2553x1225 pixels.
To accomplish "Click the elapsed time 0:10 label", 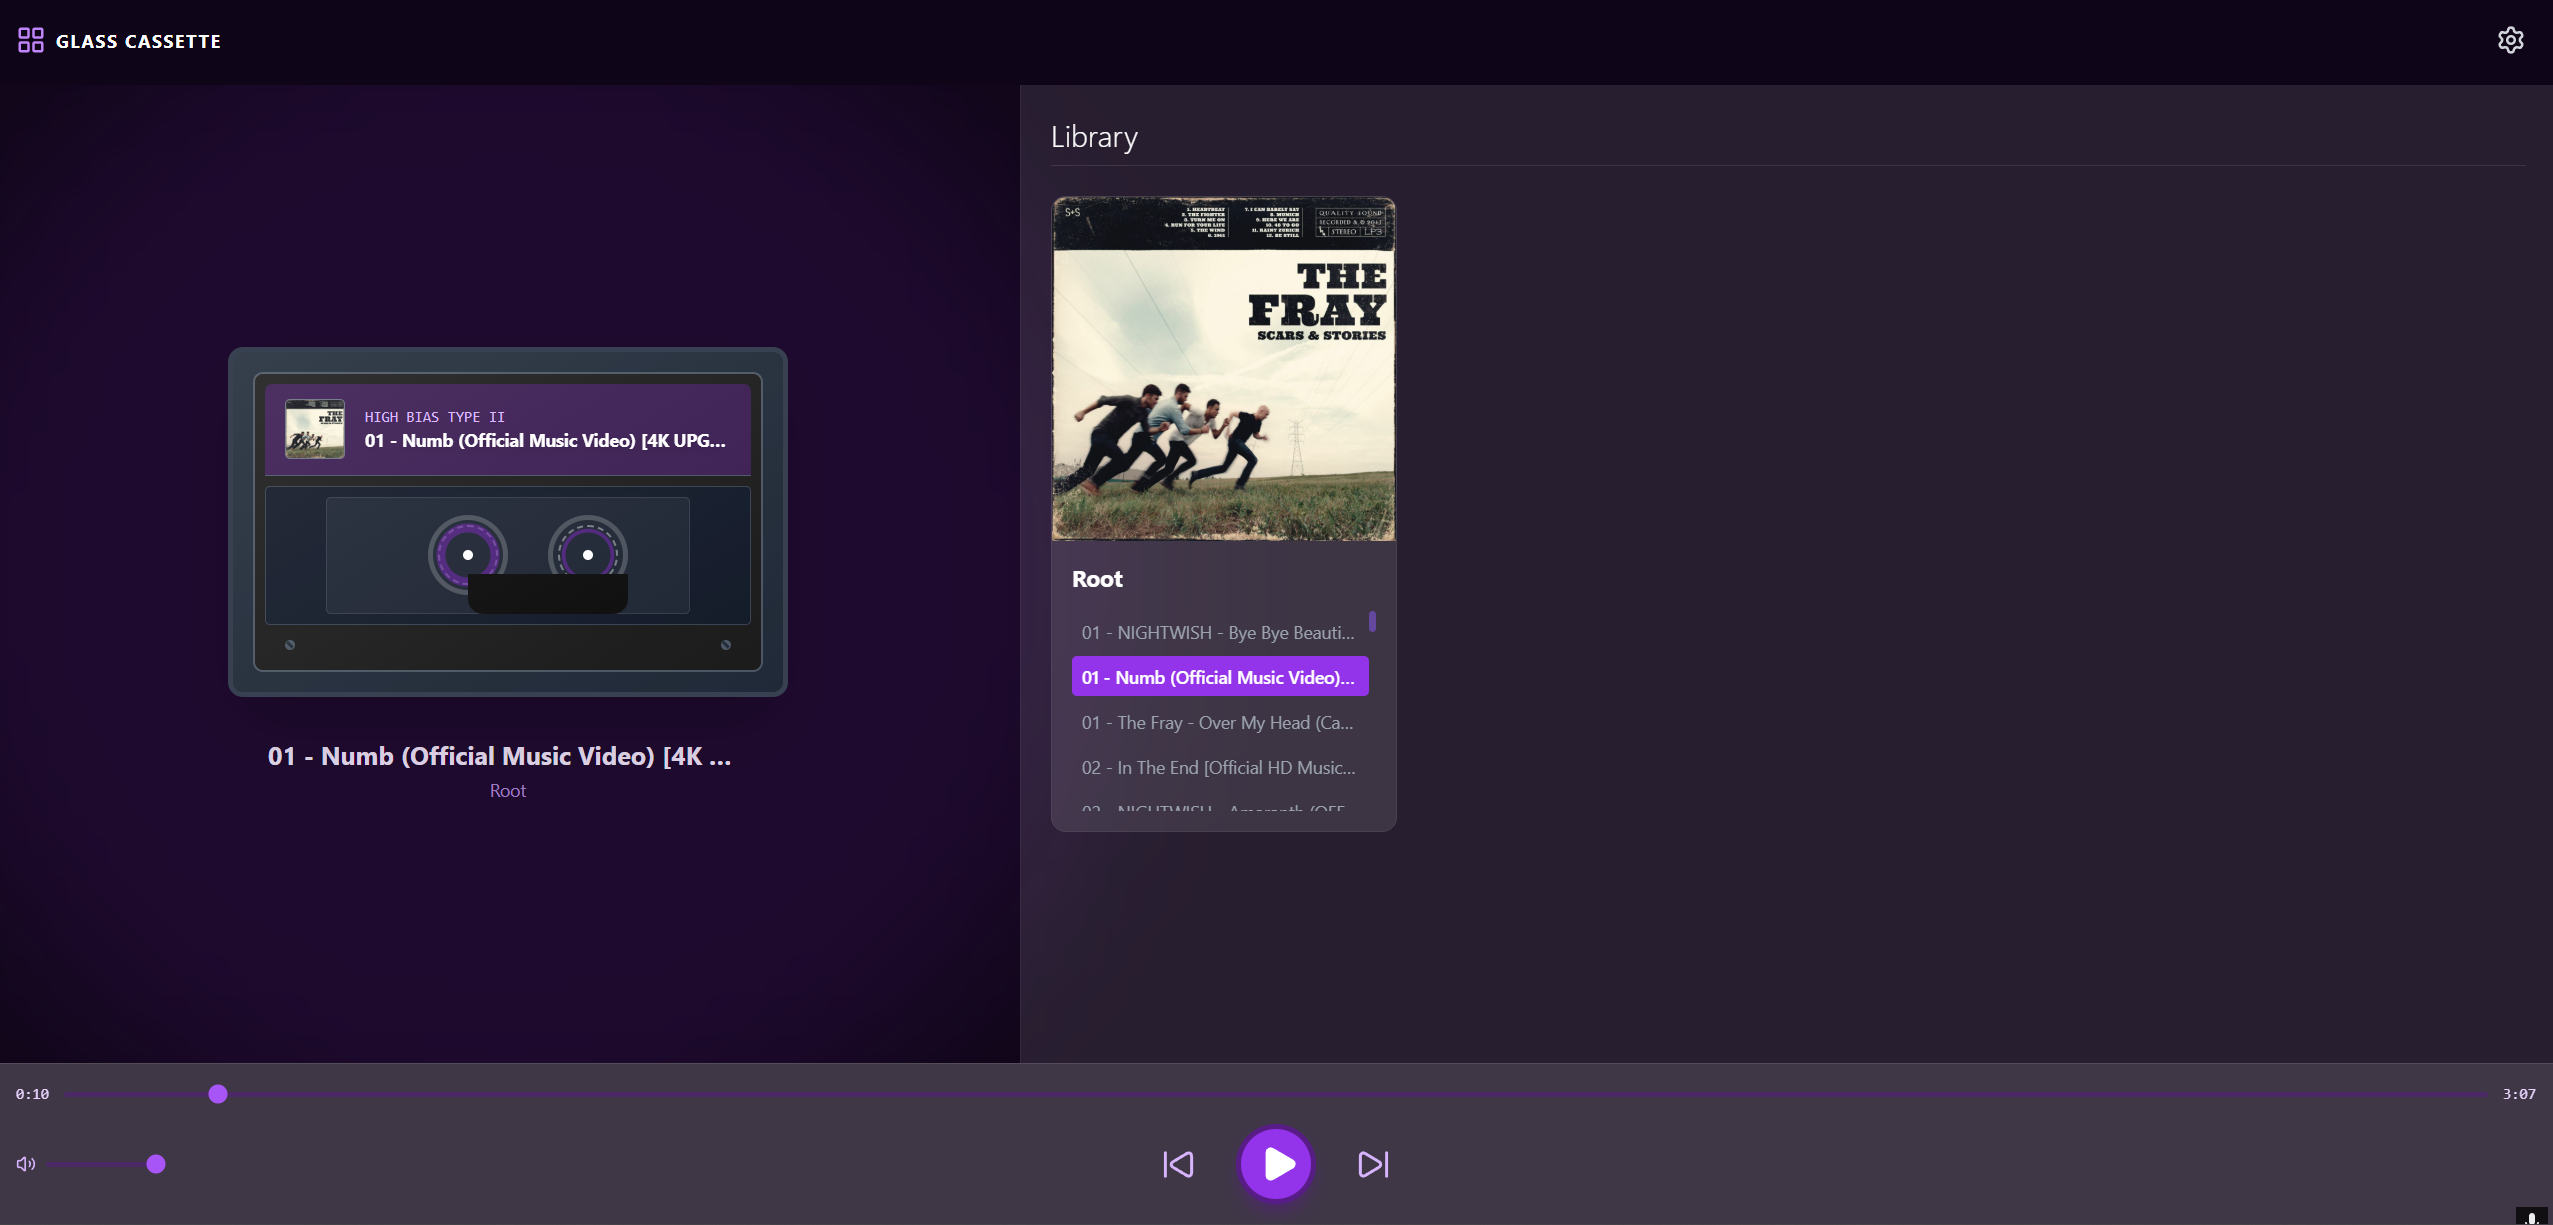I will pyautogui.click(x=32, y=1094).
